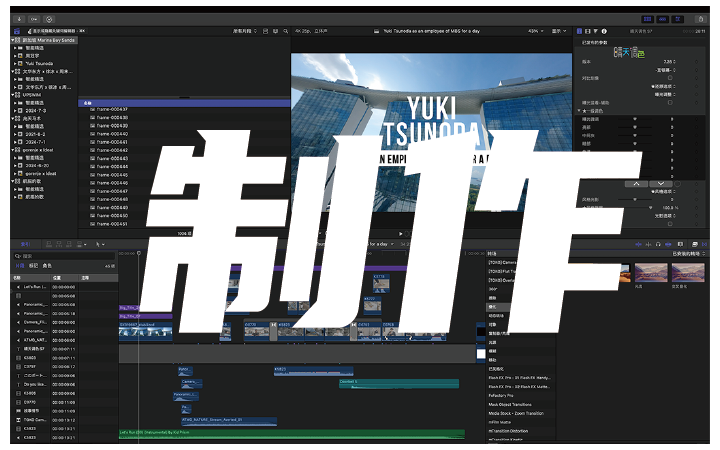Toggle the 曝光直看-辅助 checkbox
720x450 pixels.
point(670,102)
